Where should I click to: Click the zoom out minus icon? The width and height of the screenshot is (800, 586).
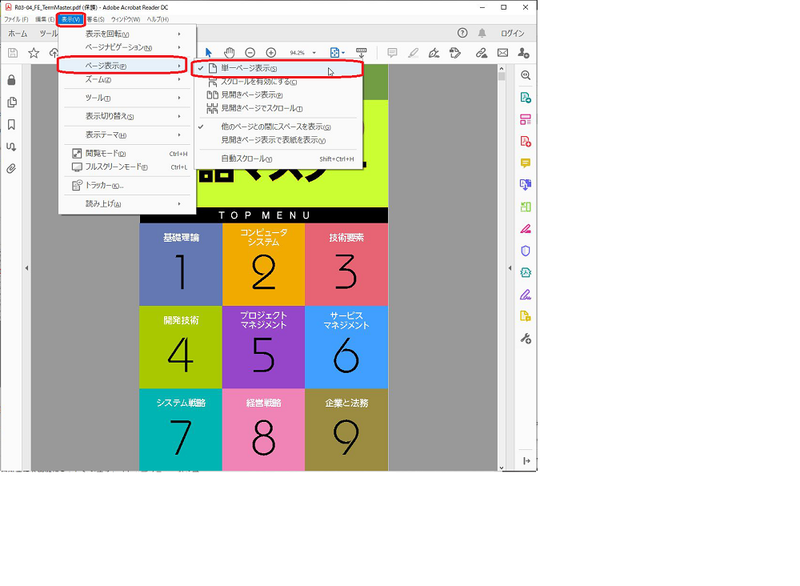tap(250, 53)
